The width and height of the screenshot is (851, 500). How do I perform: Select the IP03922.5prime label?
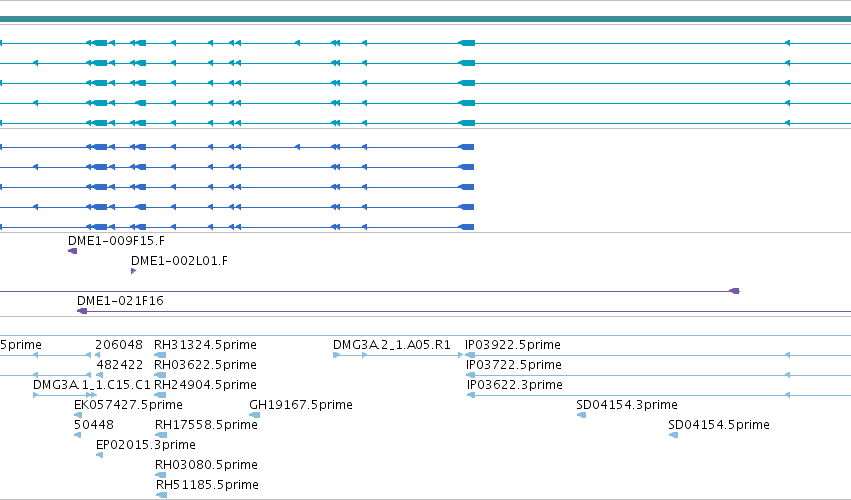coord(512,345)
